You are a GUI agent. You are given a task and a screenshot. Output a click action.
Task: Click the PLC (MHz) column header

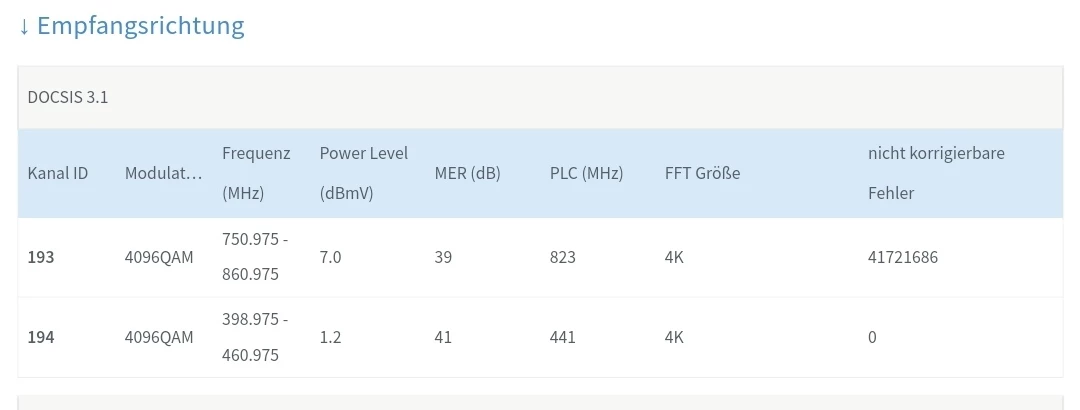tap(586, 173)
